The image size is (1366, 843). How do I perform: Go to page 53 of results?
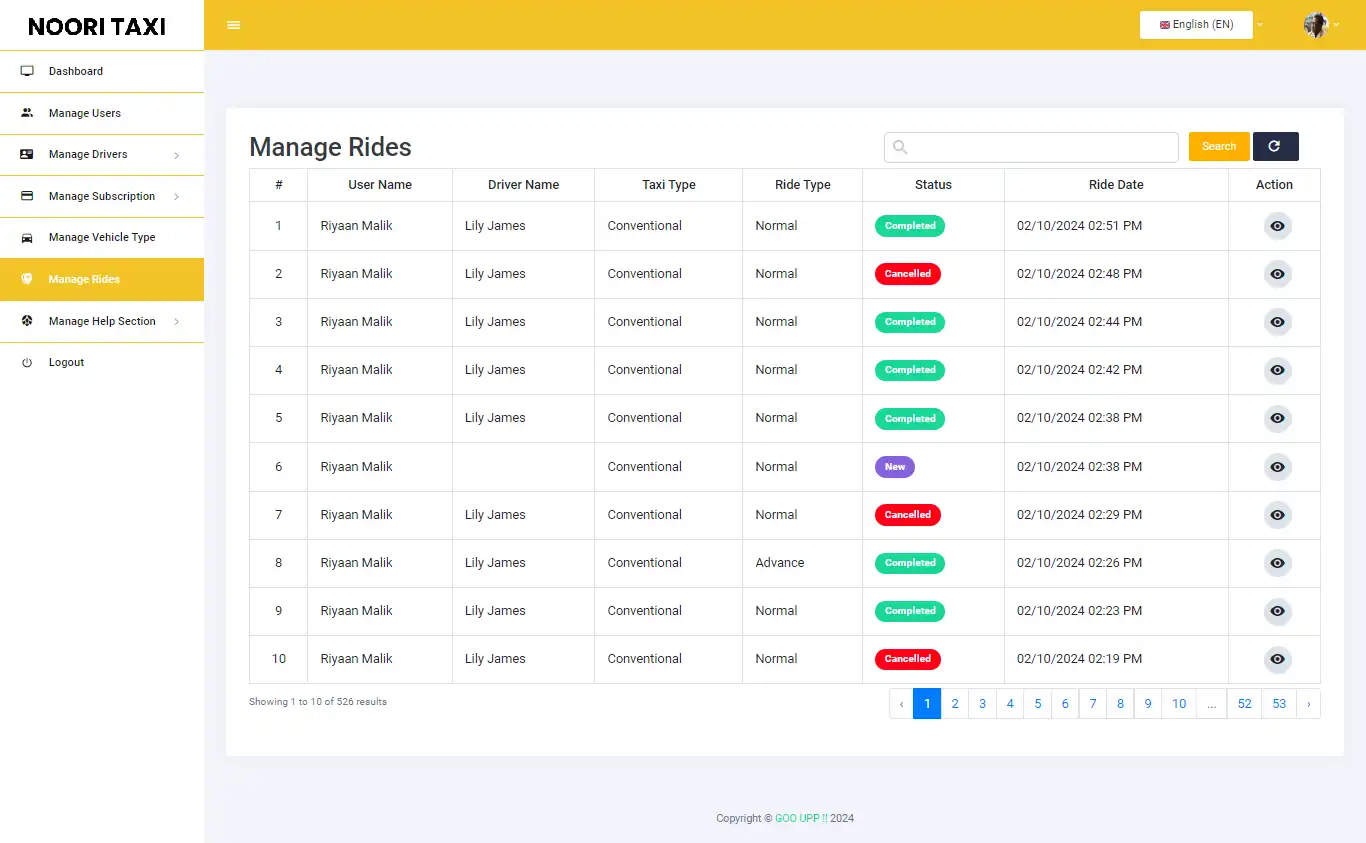pyautogui.click(x=1278, y=704)
